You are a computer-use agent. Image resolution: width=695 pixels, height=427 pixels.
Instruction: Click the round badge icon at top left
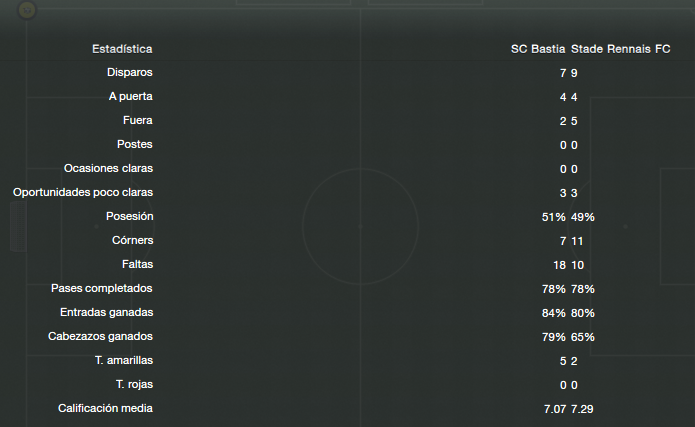[27, 10]
